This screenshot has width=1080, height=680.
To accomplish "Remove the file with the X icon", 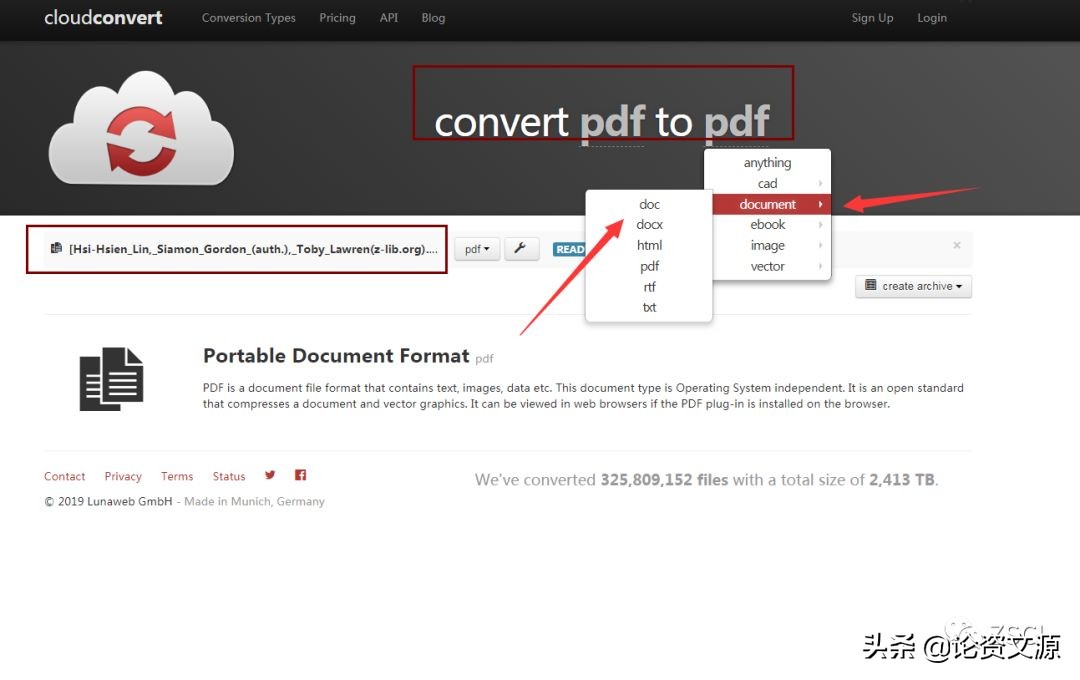I will [957, 245].
